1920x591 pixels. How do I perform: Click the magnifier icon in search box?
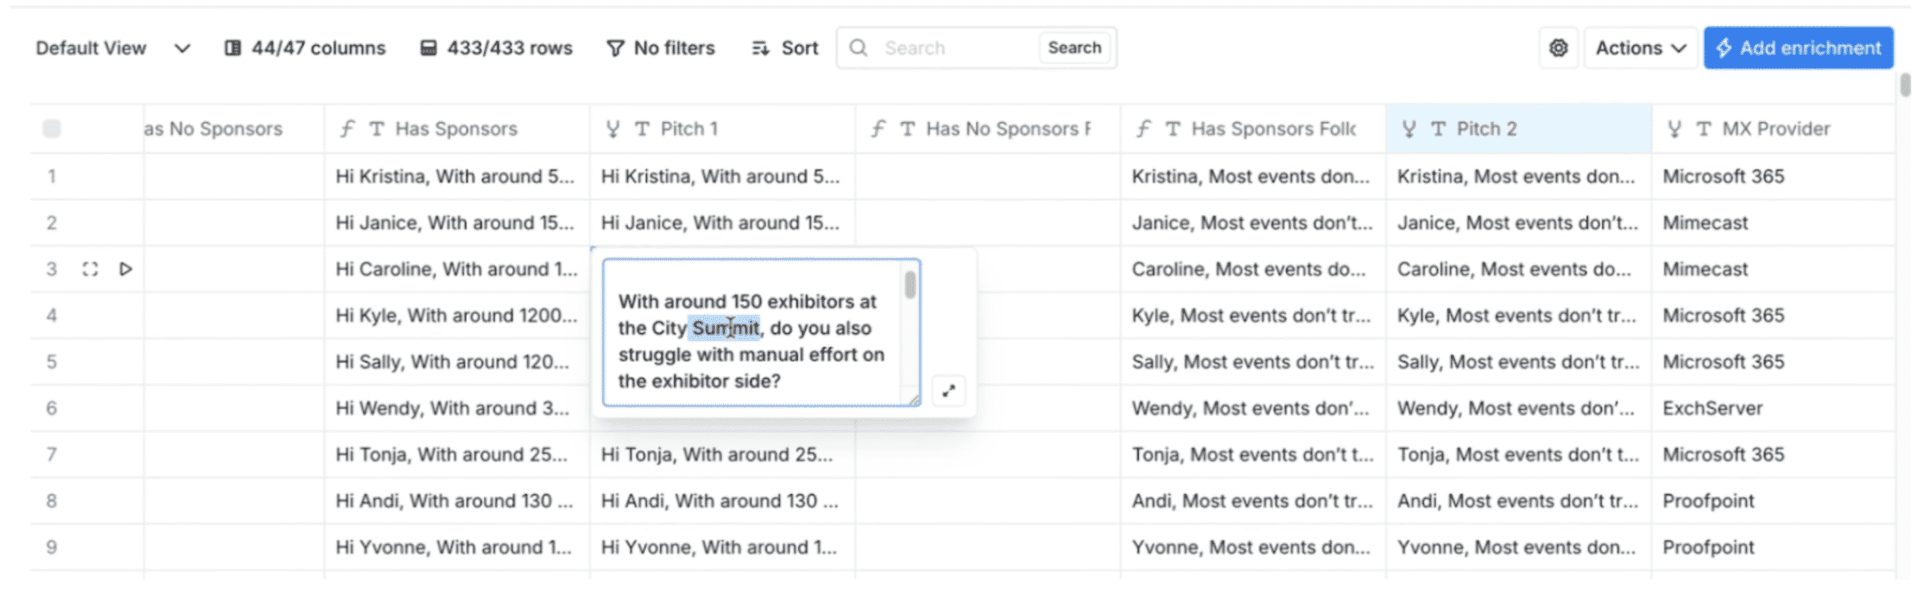click(858, 48)
